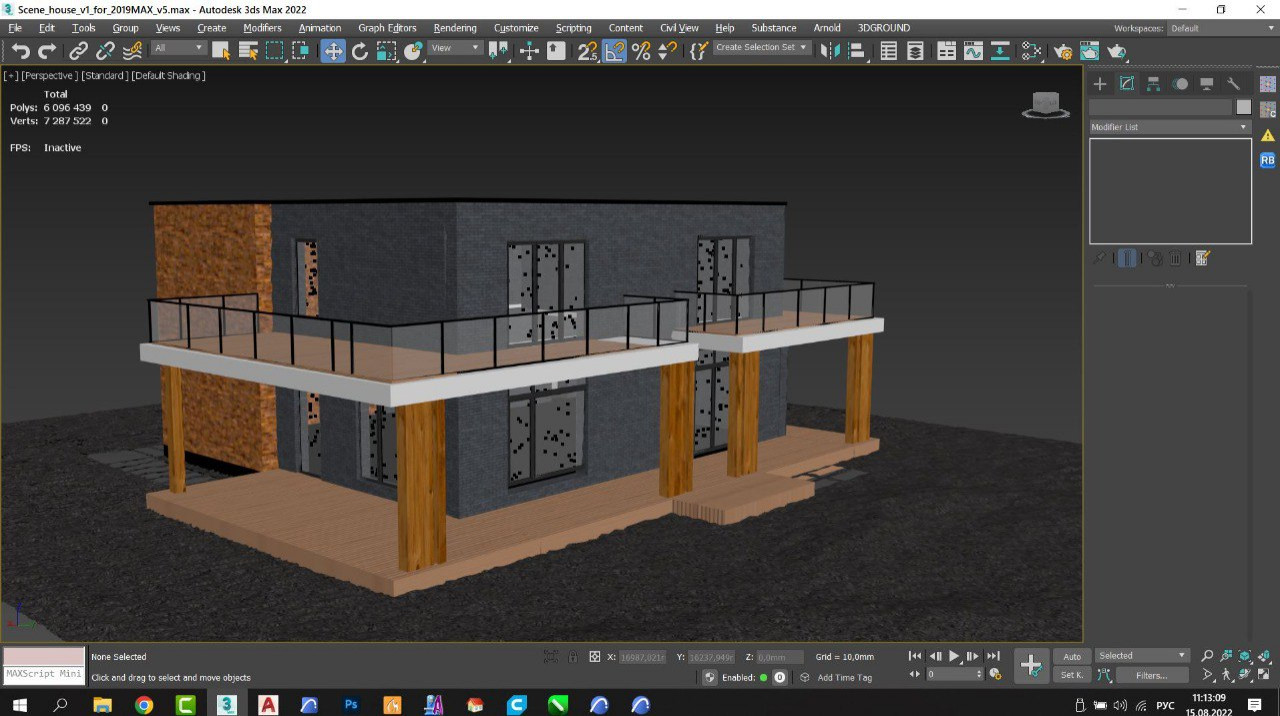Viewport: 1280px width, 716px height.
Task: Open the Graph Editors menu
Action: pos(387,28)
